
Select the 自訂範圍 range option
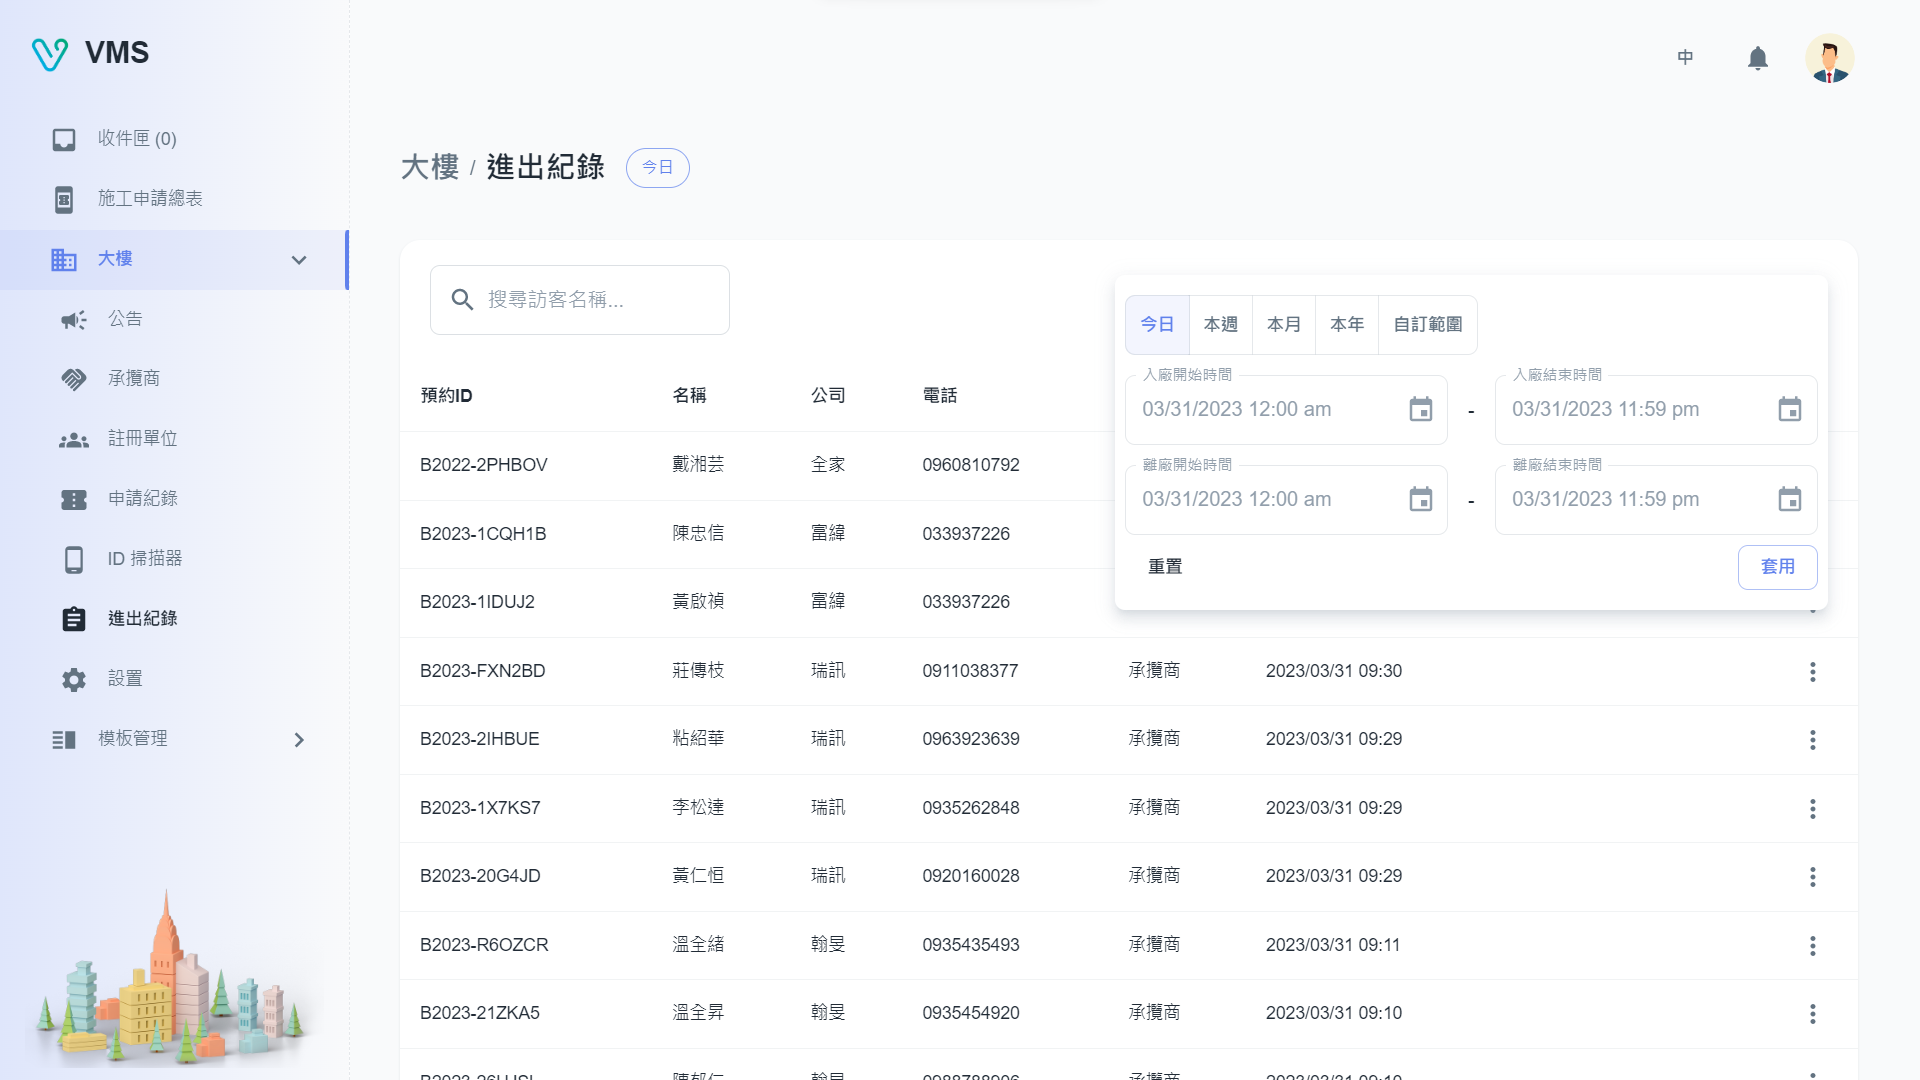(x=1427, y=325)
